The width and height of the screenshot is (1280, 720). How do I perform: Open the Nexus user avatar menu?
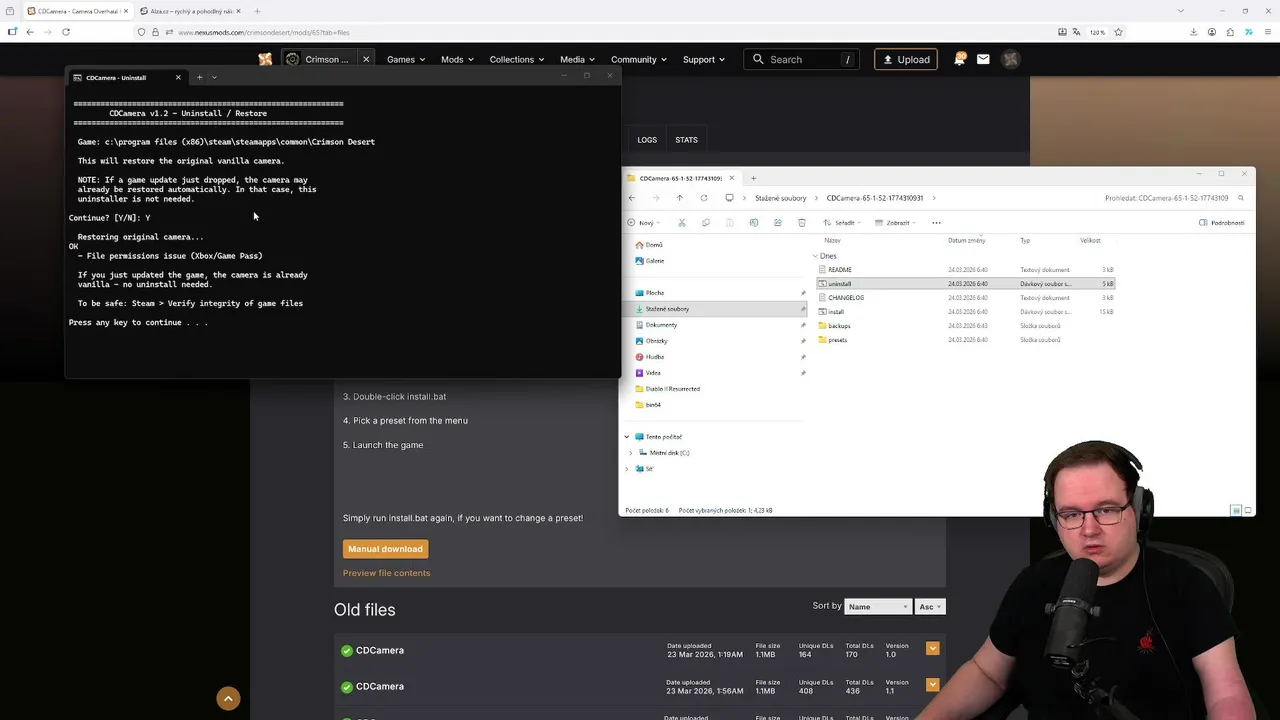point(1011,59)
